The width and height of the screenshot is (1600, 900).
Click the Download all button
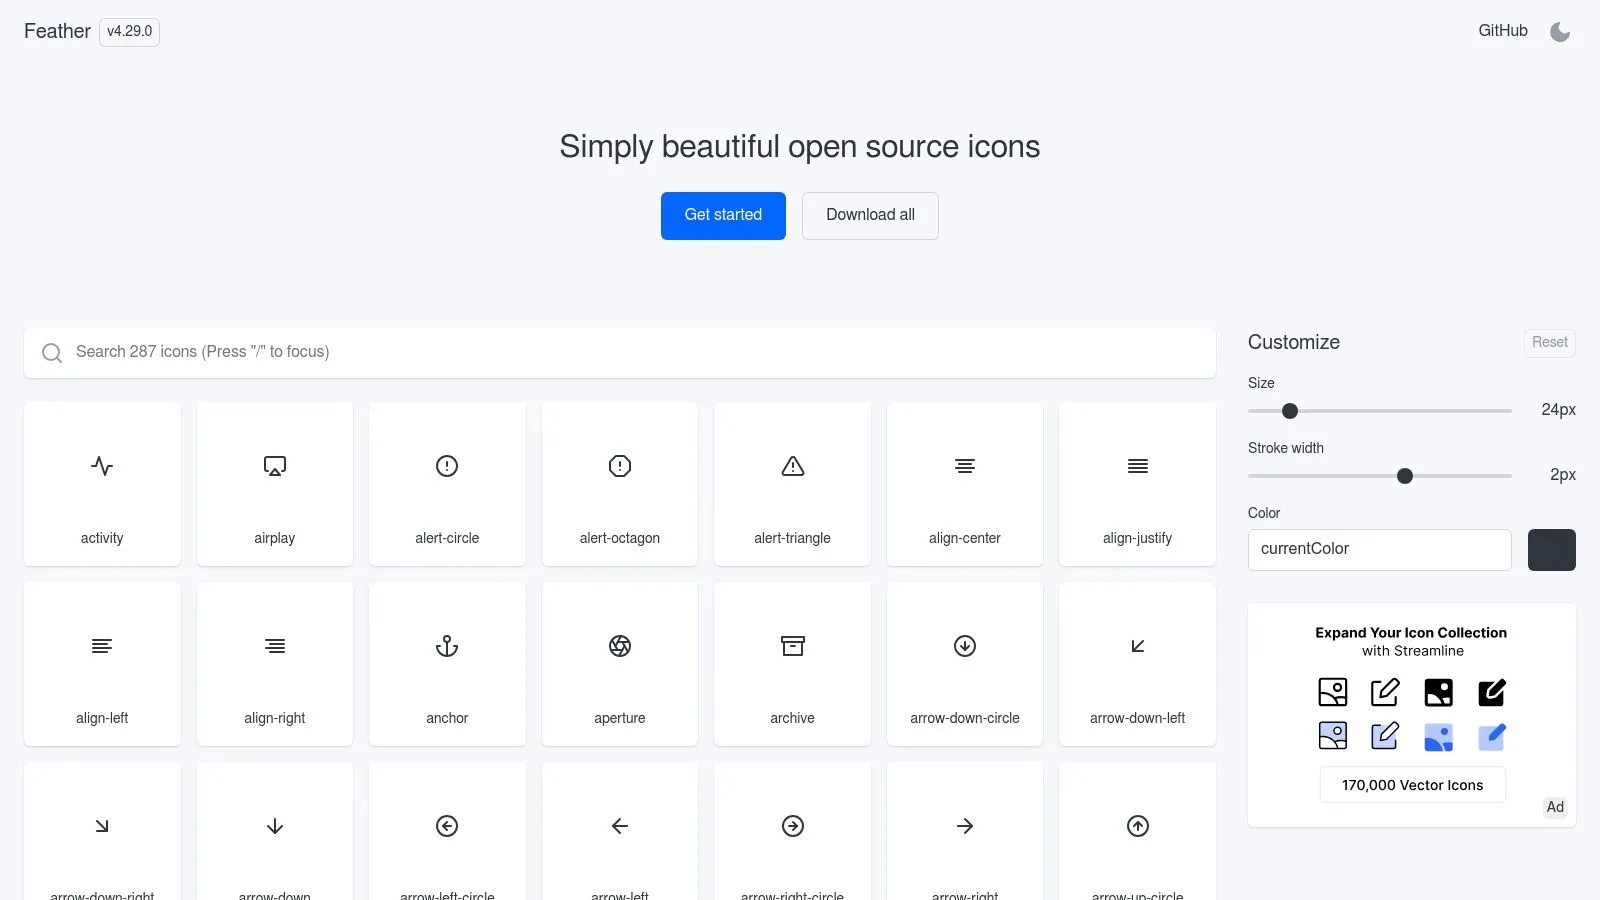(869, 215)
